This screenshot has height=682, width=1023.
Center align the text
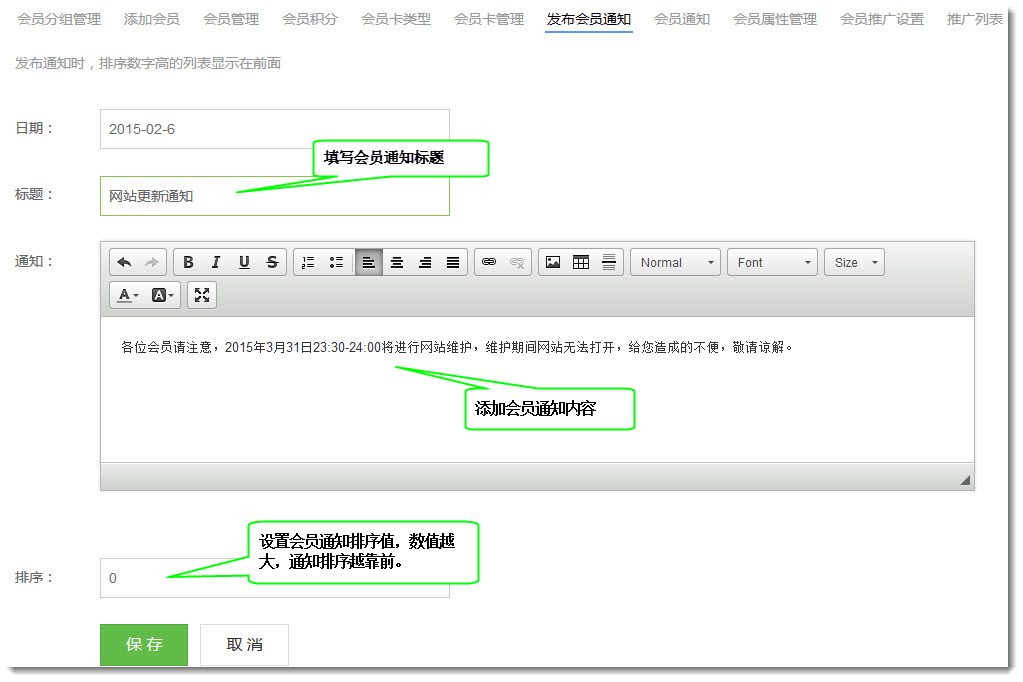click(397, 262)
